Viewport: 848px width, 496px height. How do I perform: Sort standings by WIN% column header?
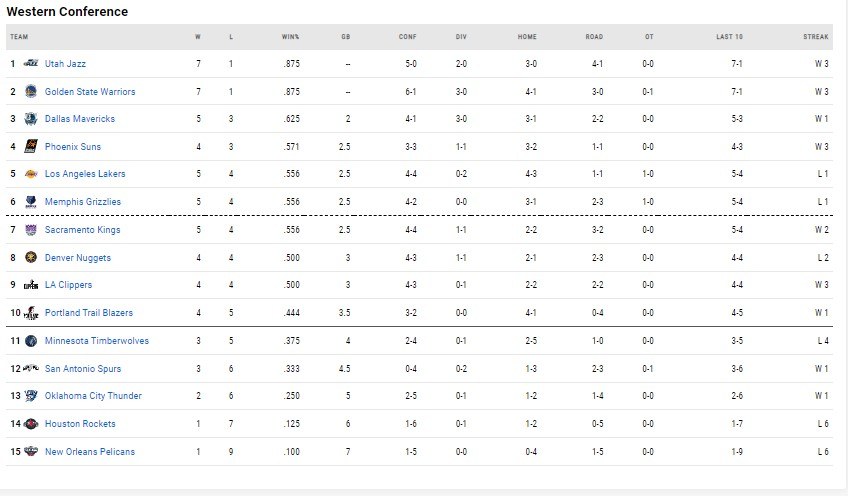pyautogui.click(x=290, y=37)
